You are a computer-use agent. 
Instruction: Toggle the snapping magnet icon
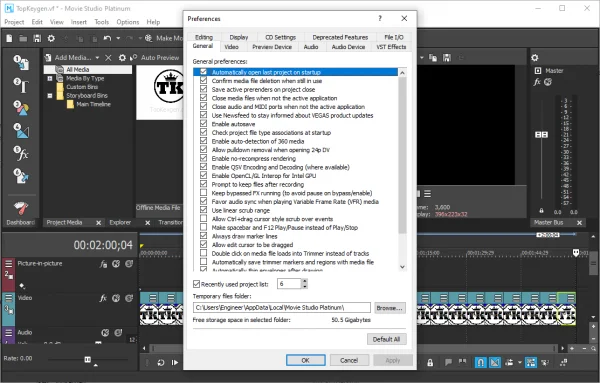tap(481, 362)
